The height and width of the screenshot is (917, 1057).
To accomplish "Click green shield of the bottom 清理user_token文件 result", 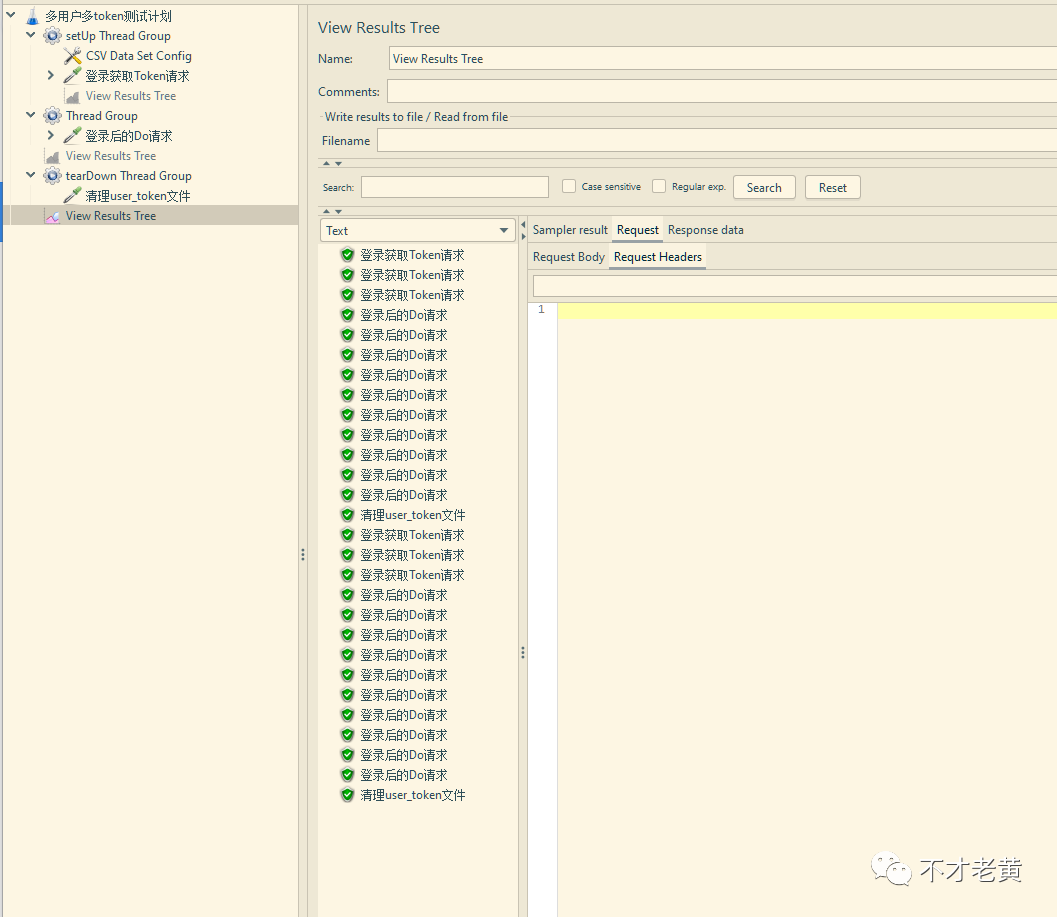I will pyautogui.click(x=347, y=795).
